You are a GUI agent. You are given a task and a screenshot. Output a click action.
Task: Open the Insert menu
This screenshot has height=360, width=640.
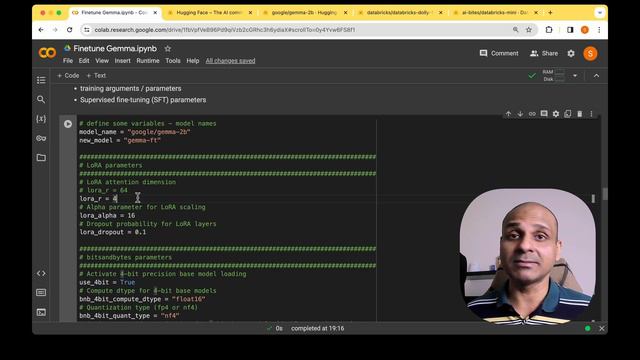click(x=122, y=61)
